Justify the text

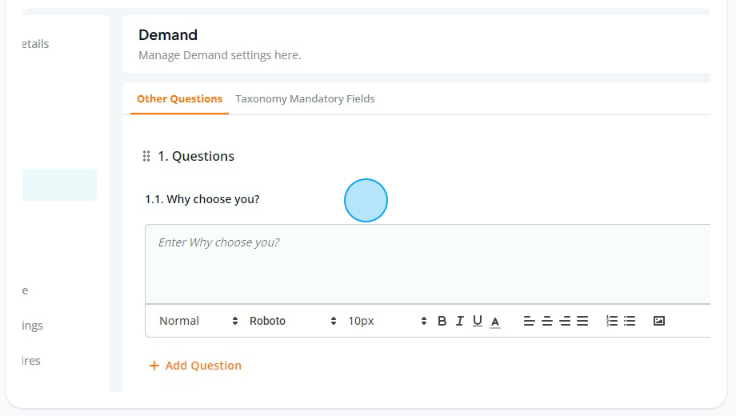(x=583, y=321)
